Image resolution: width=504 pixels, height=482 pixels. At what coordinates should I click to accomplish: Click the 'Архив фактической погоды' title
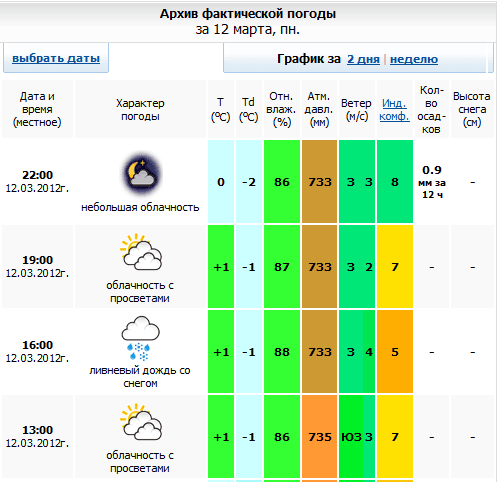(x=248, y=14)
